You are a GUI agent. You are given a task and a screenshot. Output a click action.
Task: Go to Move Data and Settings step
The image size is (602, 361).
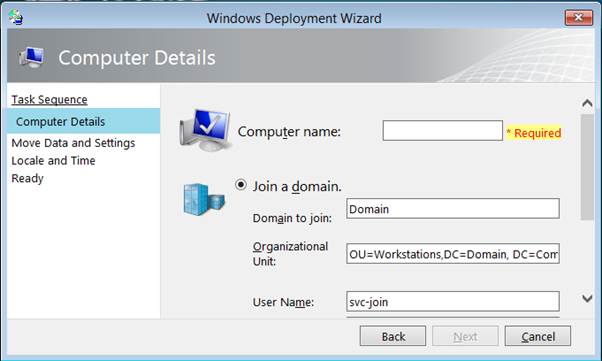click(73, 143)
